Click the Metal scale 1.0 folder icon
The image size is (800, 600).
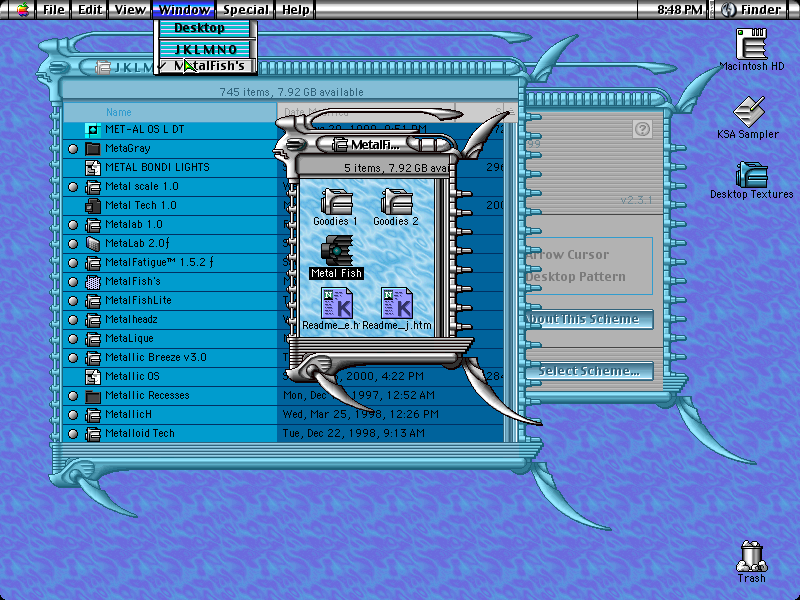coord(92,187)
